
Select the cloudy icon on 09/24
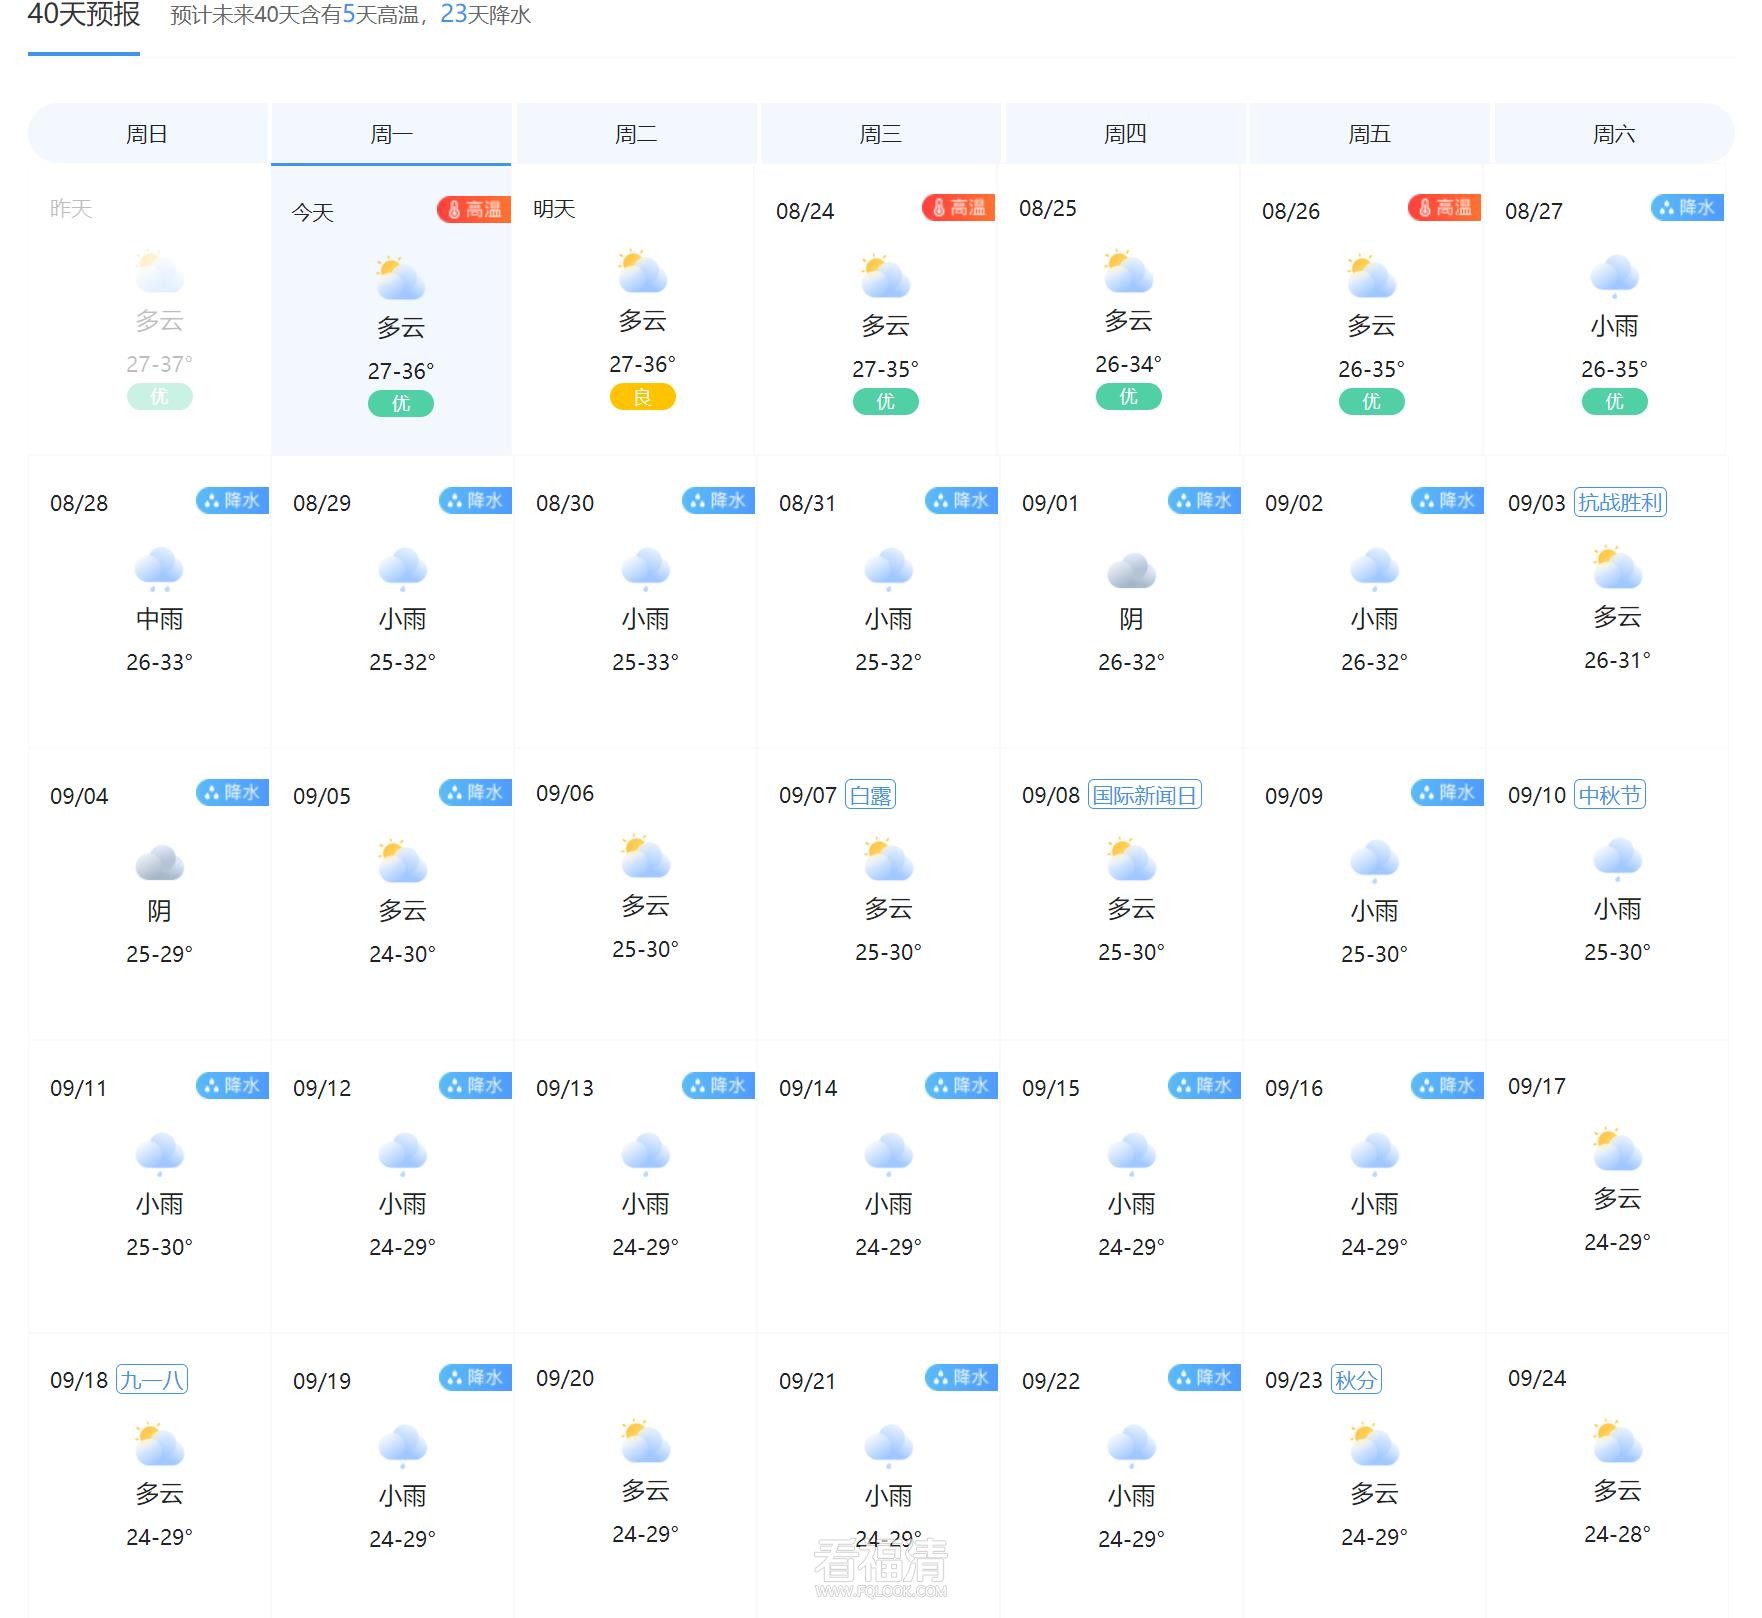coord(1617,1444)
